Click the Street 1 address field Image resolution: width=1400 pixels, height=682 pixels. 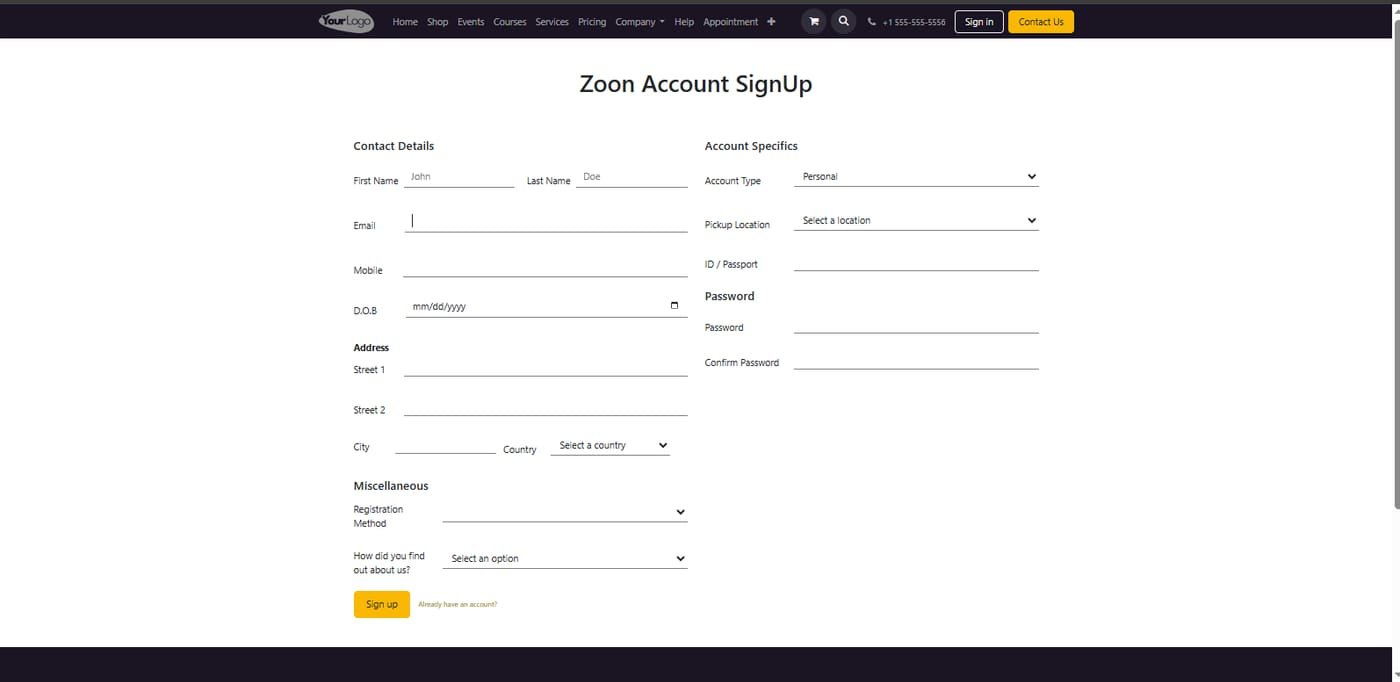[x=546, y=367]
